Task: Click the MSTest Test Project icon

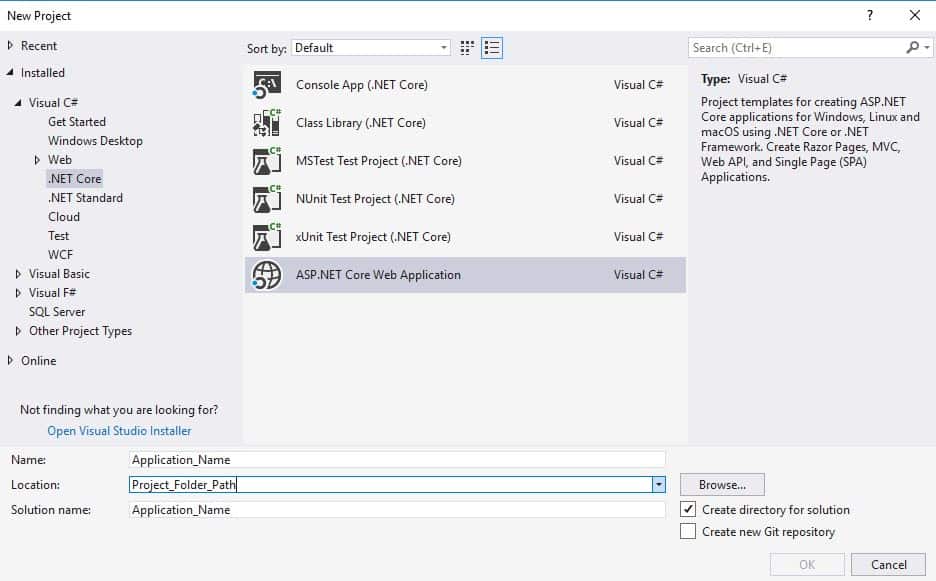Action: tap(267, 161)
